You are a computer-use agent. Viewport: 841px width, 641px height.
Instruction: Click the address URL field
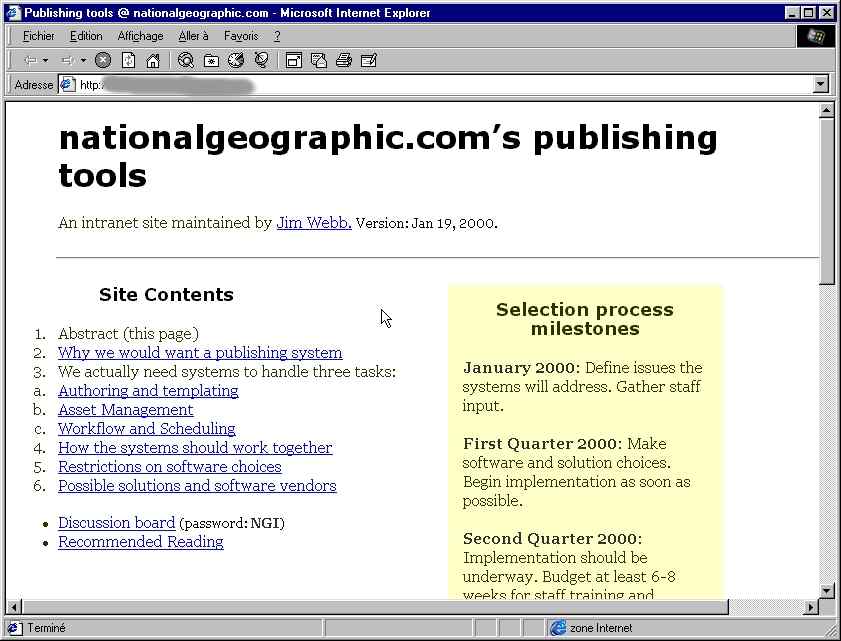[x=444, y=84]
